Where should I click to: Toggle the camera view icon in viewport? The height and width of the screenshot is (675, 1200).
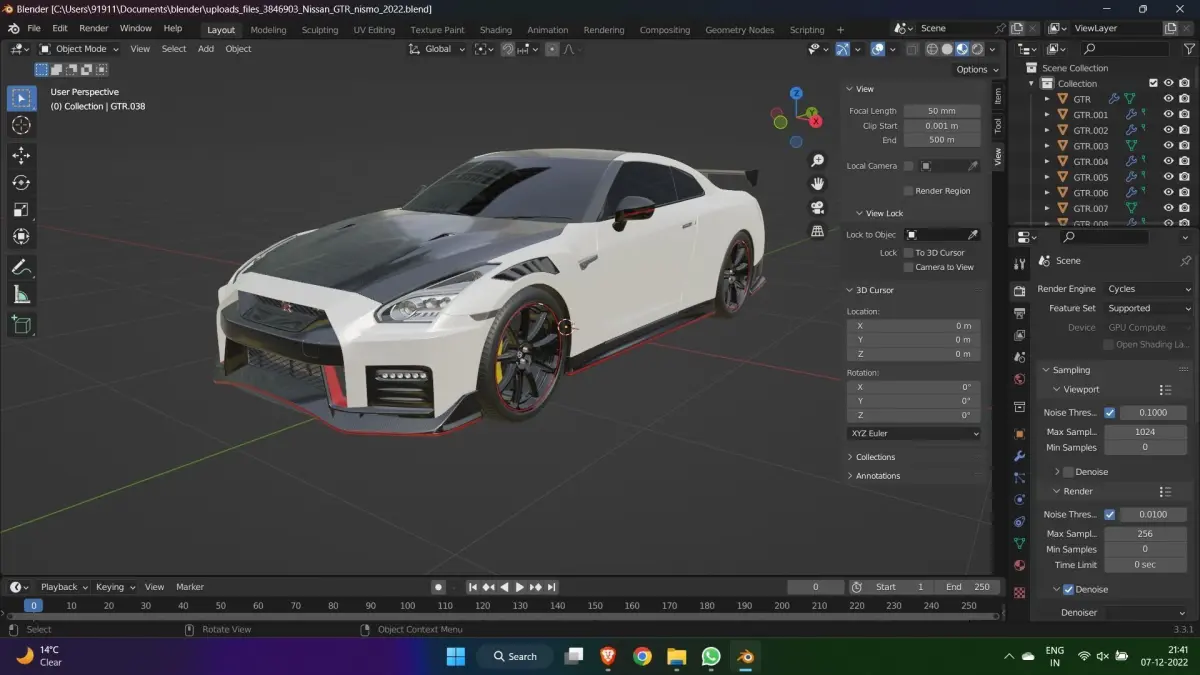pyautogui.click(x=817, y=208)
